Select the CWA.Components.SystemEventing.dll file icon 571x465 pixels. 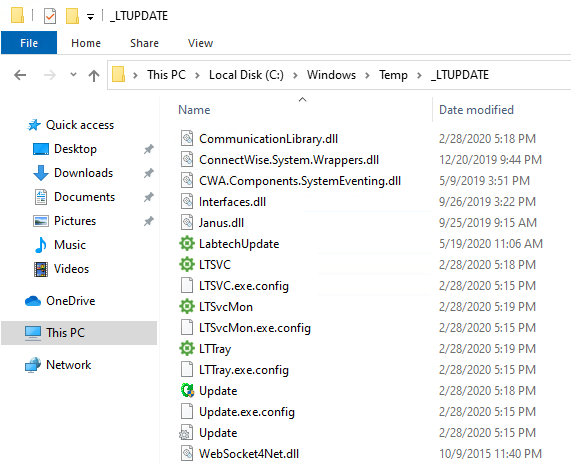tap(187, 181)
